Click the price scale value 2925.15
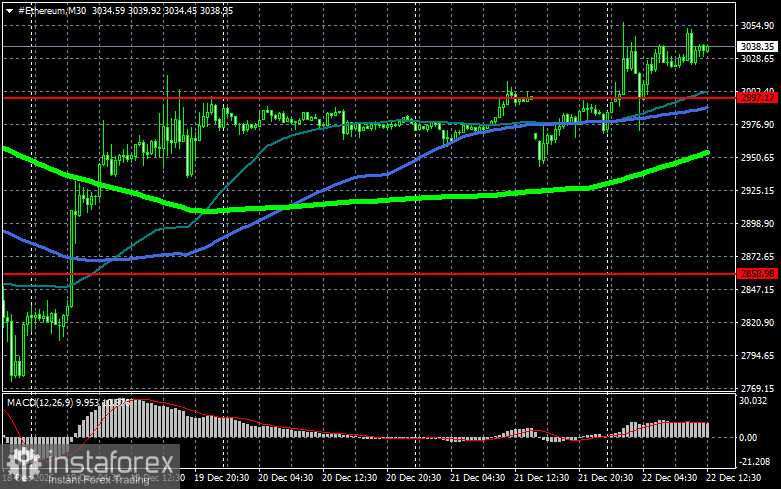This screenshot has width=781, height=489. tap(757, 190)
